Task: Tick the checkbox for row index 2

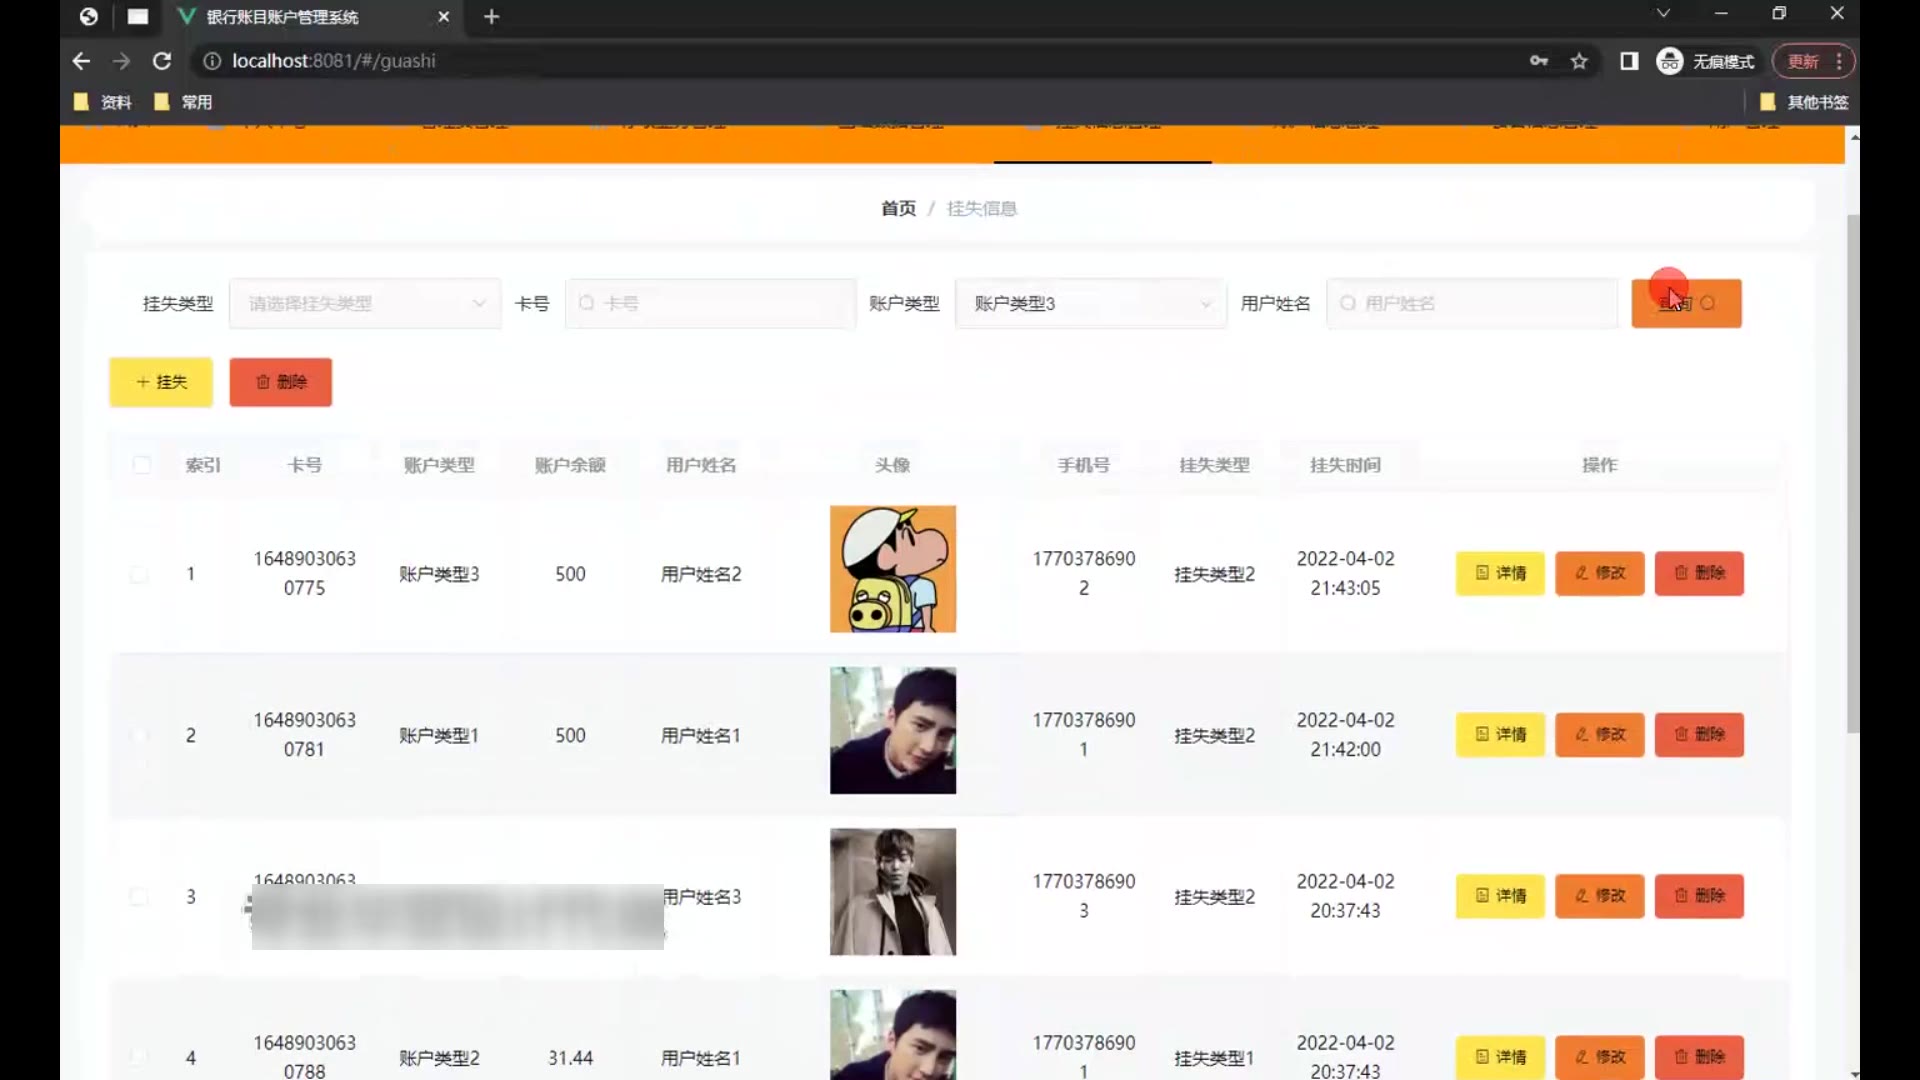Action: (140, 735)
